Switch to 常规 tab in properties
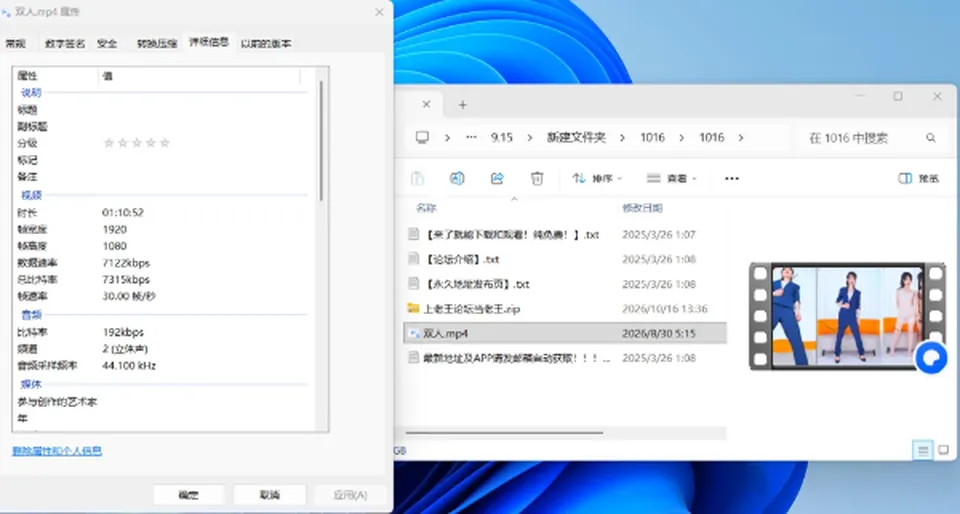 (x=16, y=43)
